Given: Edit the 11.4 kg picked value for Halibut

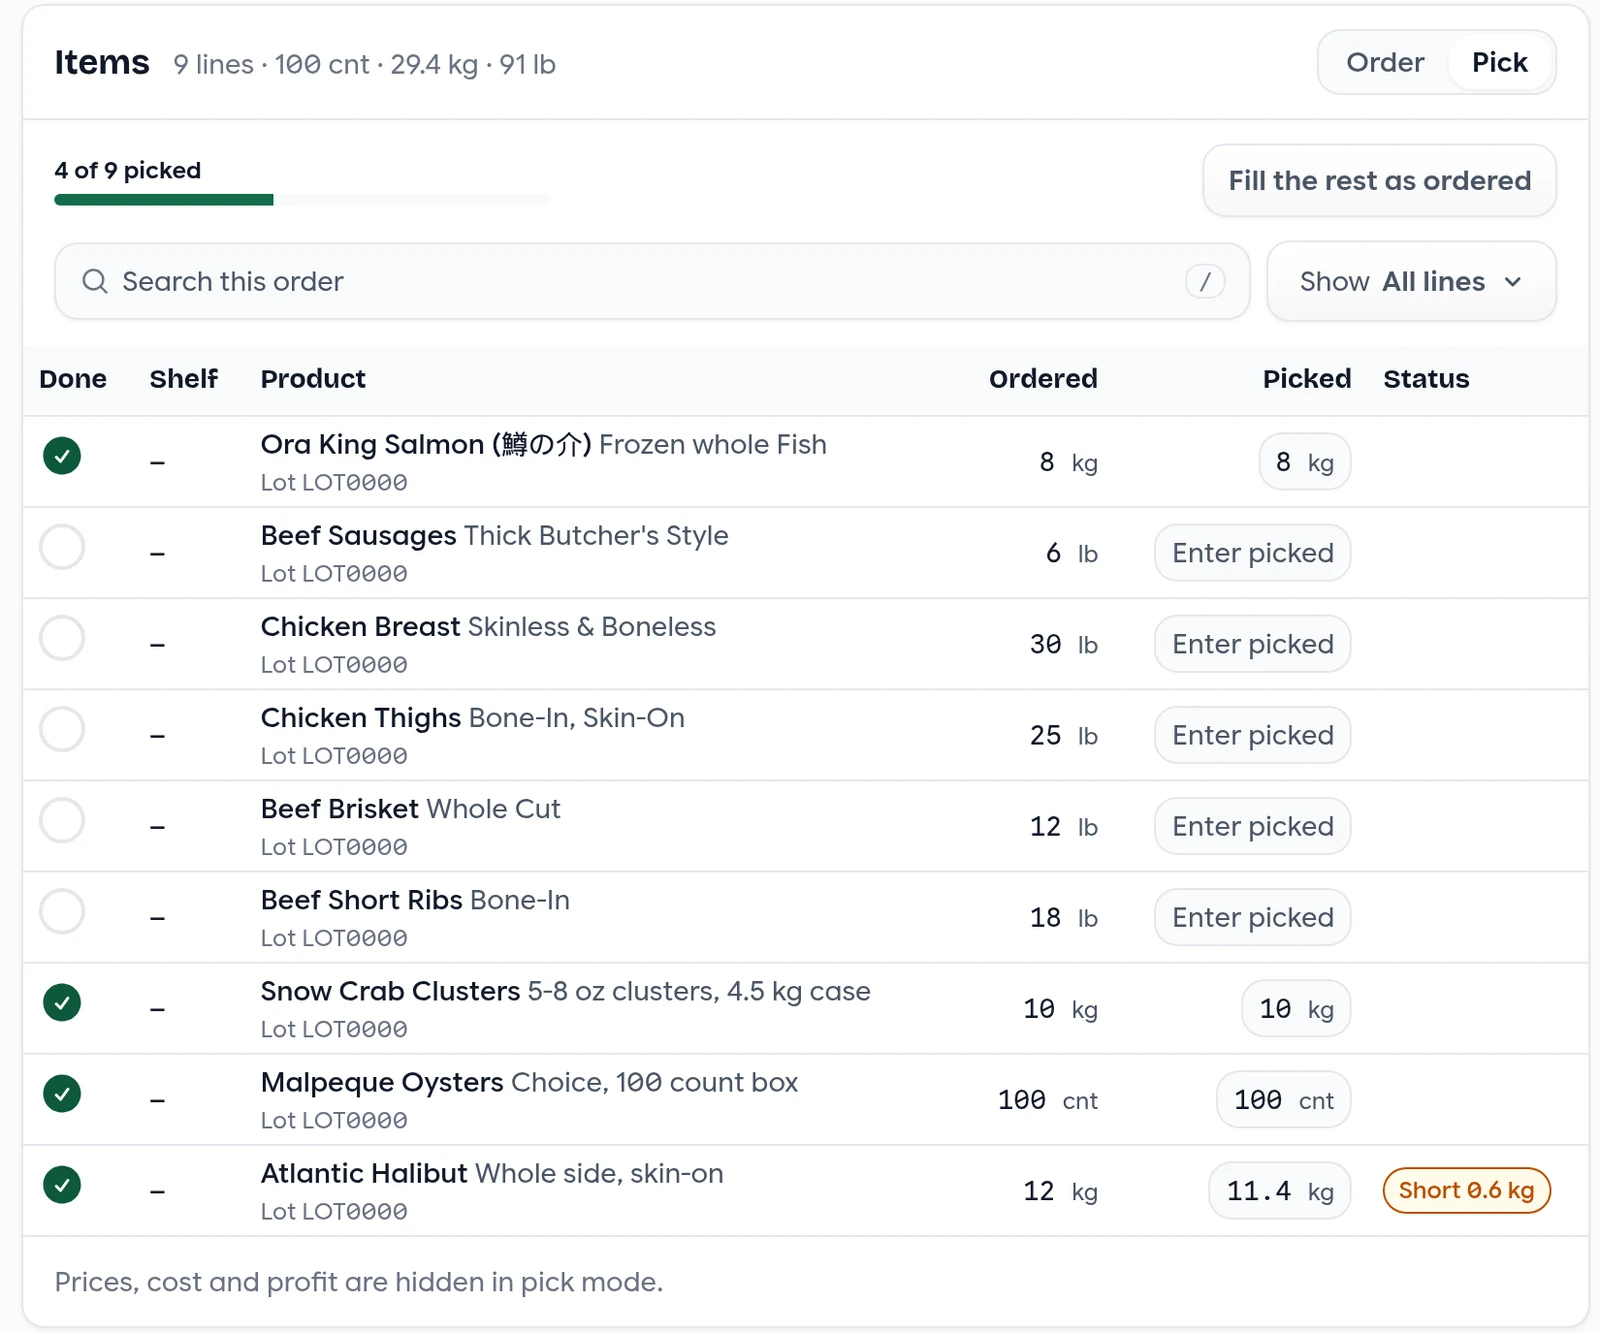Looking at the screenshot, I should [1280, 1191].
